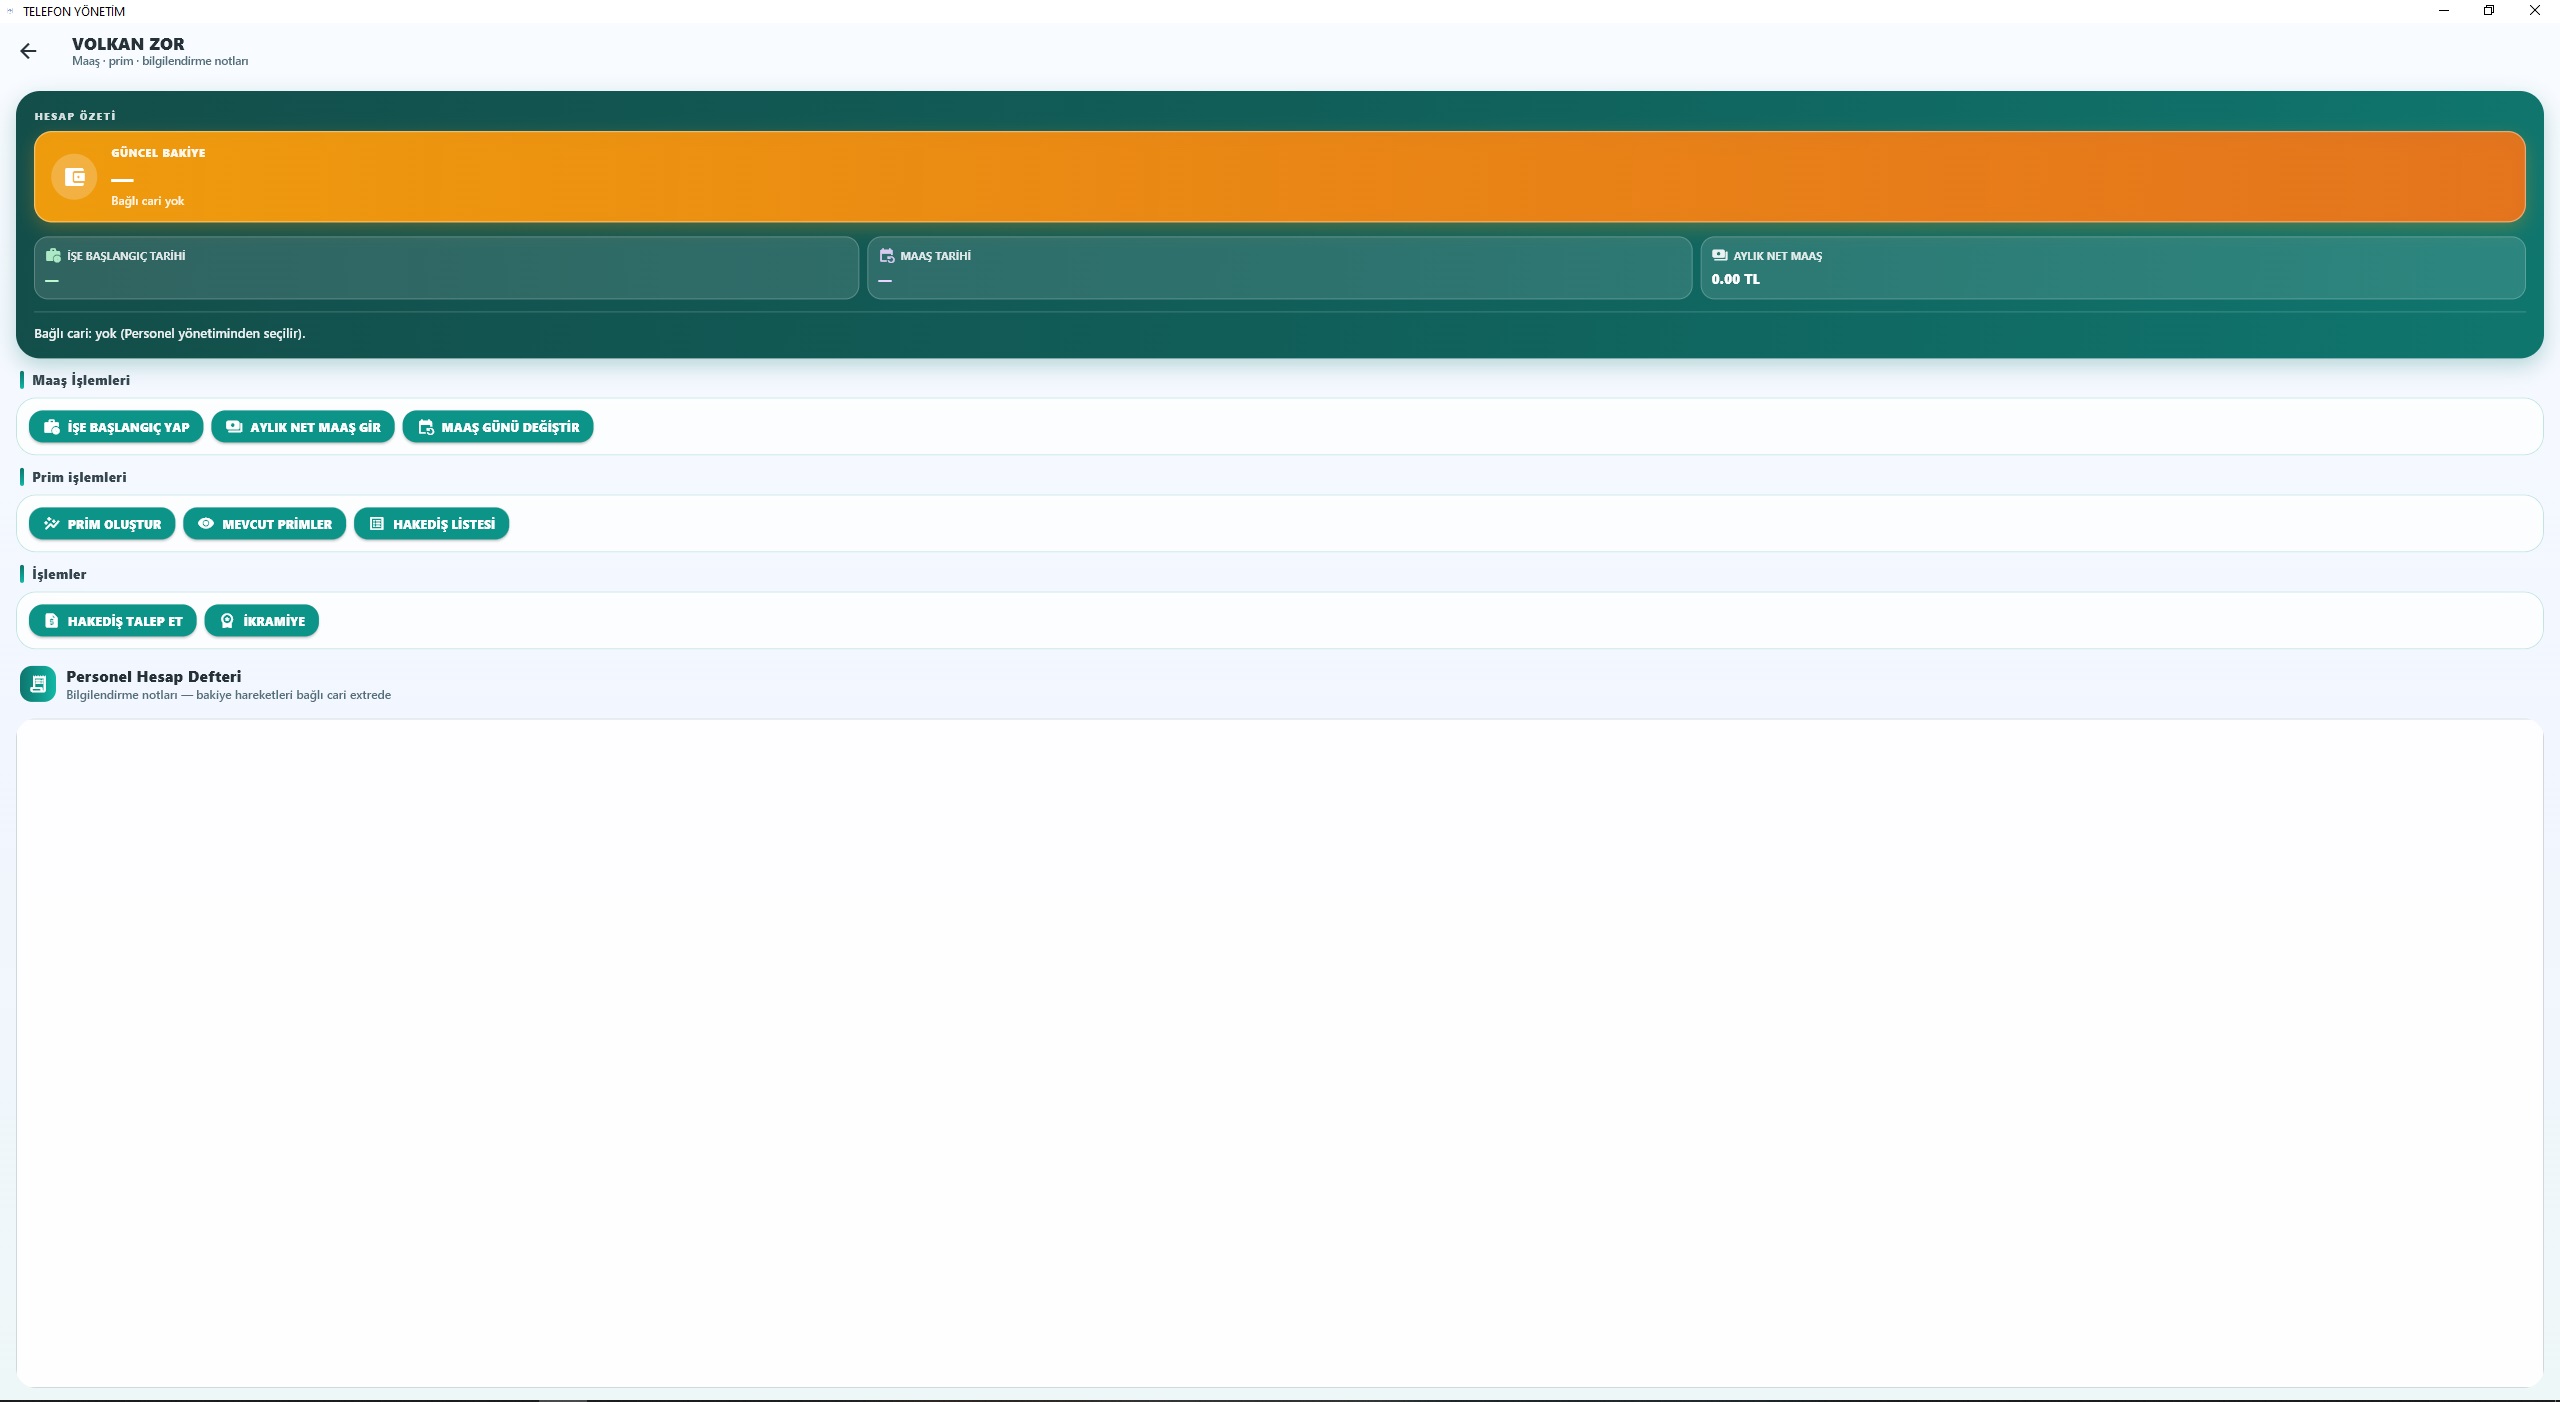Click the VOLKAN ZOR title

click(x=128, y=44)
